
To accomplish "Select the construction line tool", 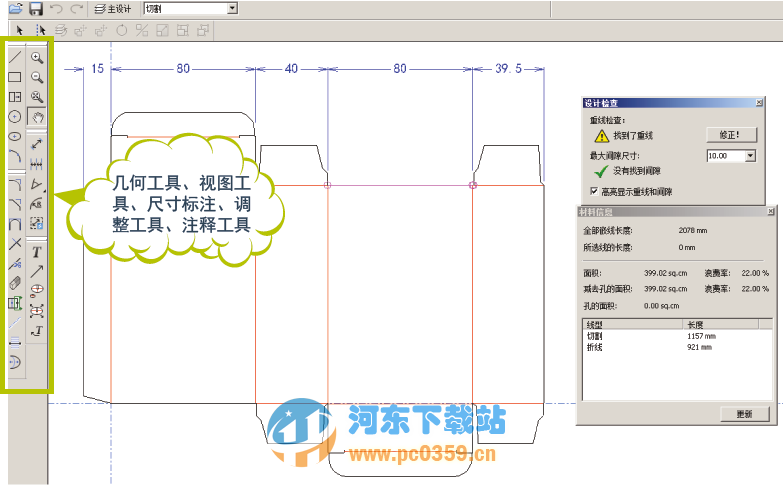I will point(15,323).
